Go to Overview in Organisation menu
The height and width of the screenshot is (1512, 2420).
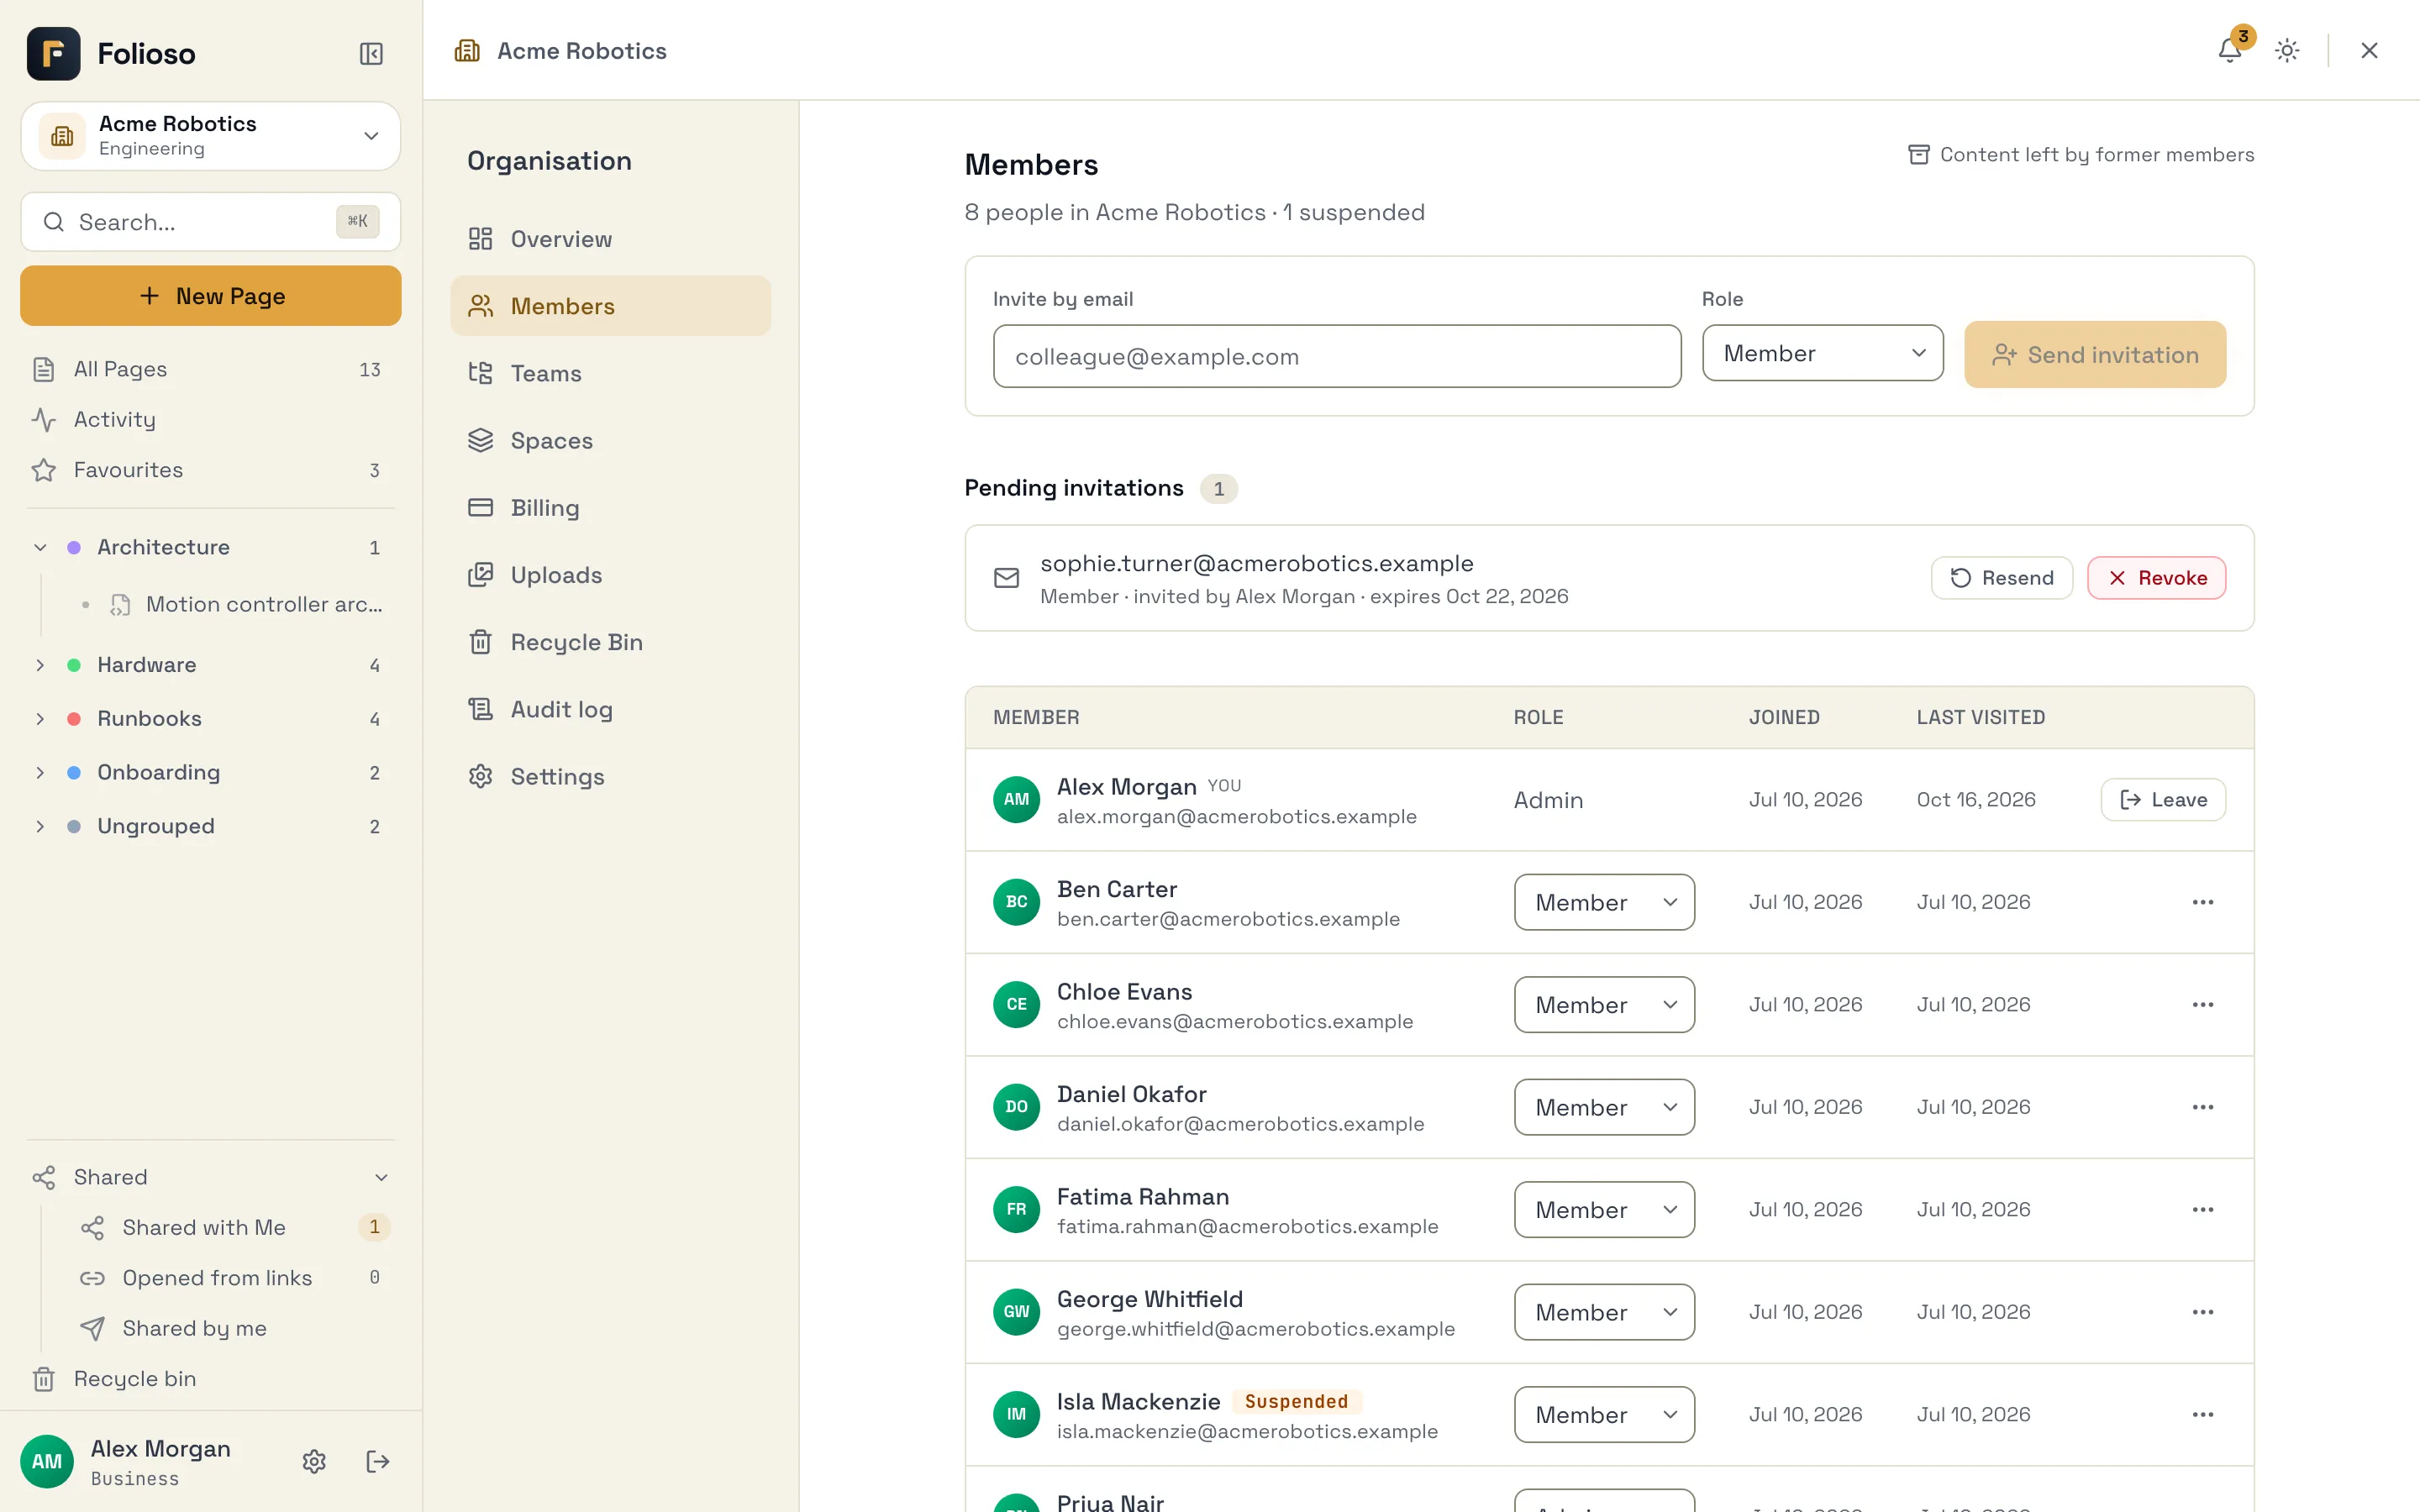[610, 239]
